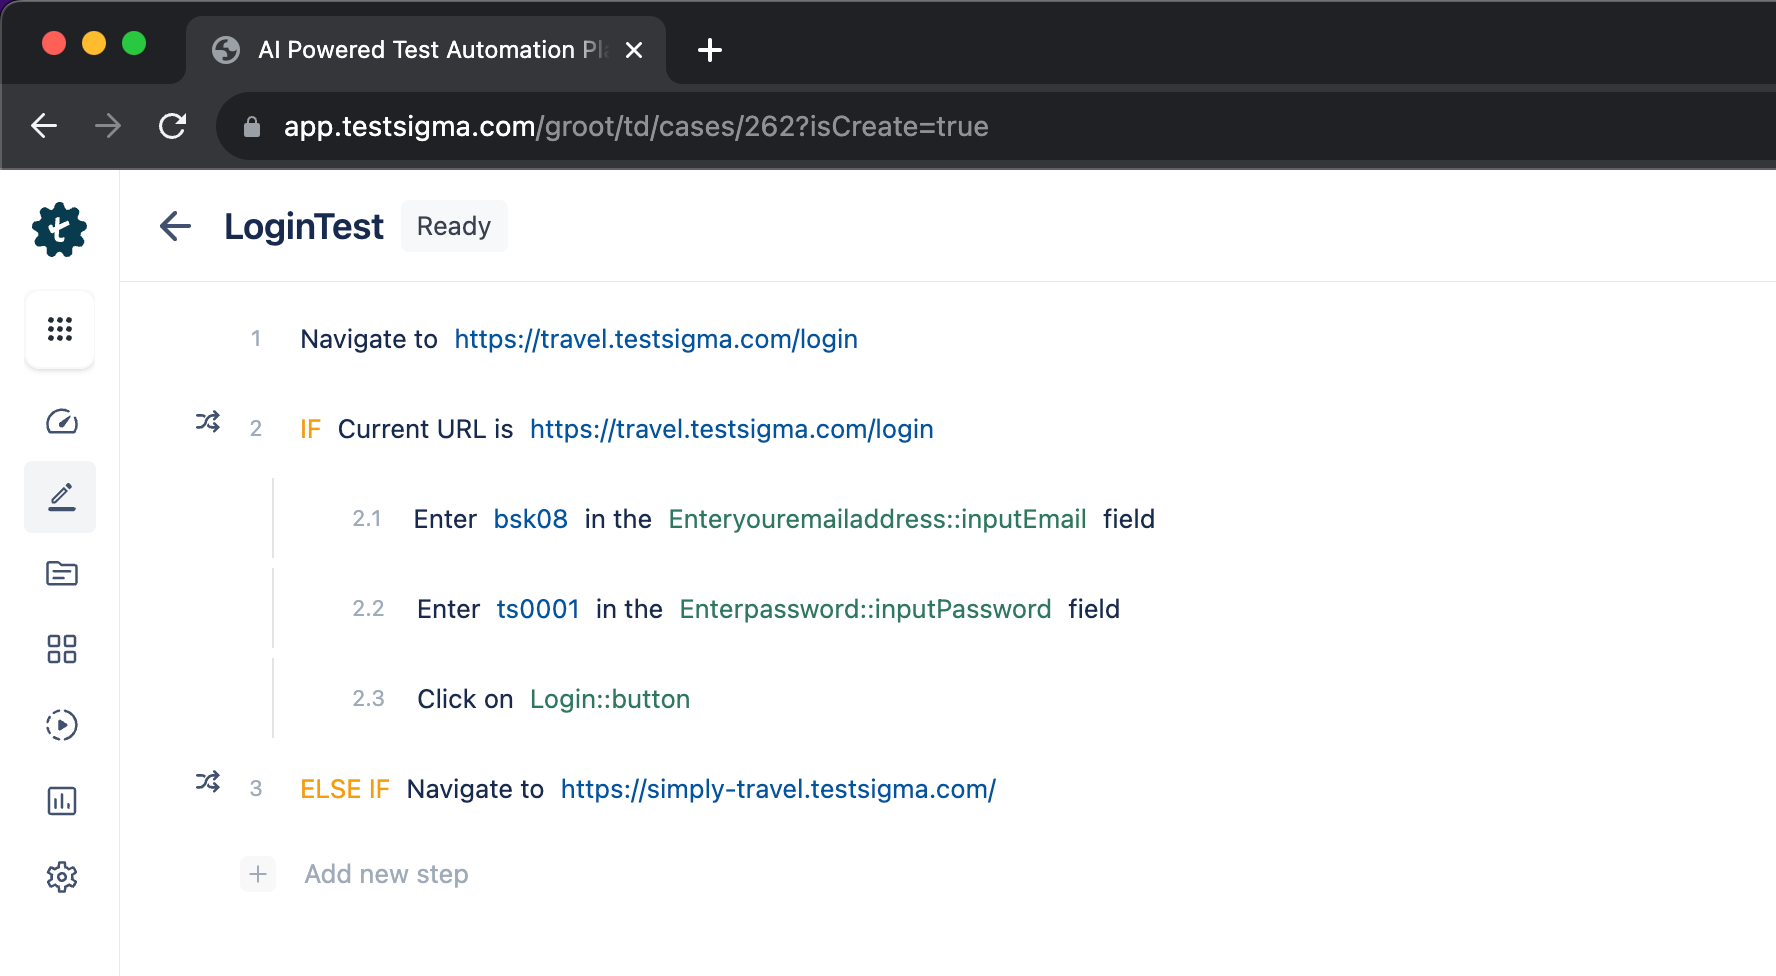Screen dimensions: 1776x976
Task: Click the Current URL link in step 2
Action: pyautogui.click(x=732, y=429)
